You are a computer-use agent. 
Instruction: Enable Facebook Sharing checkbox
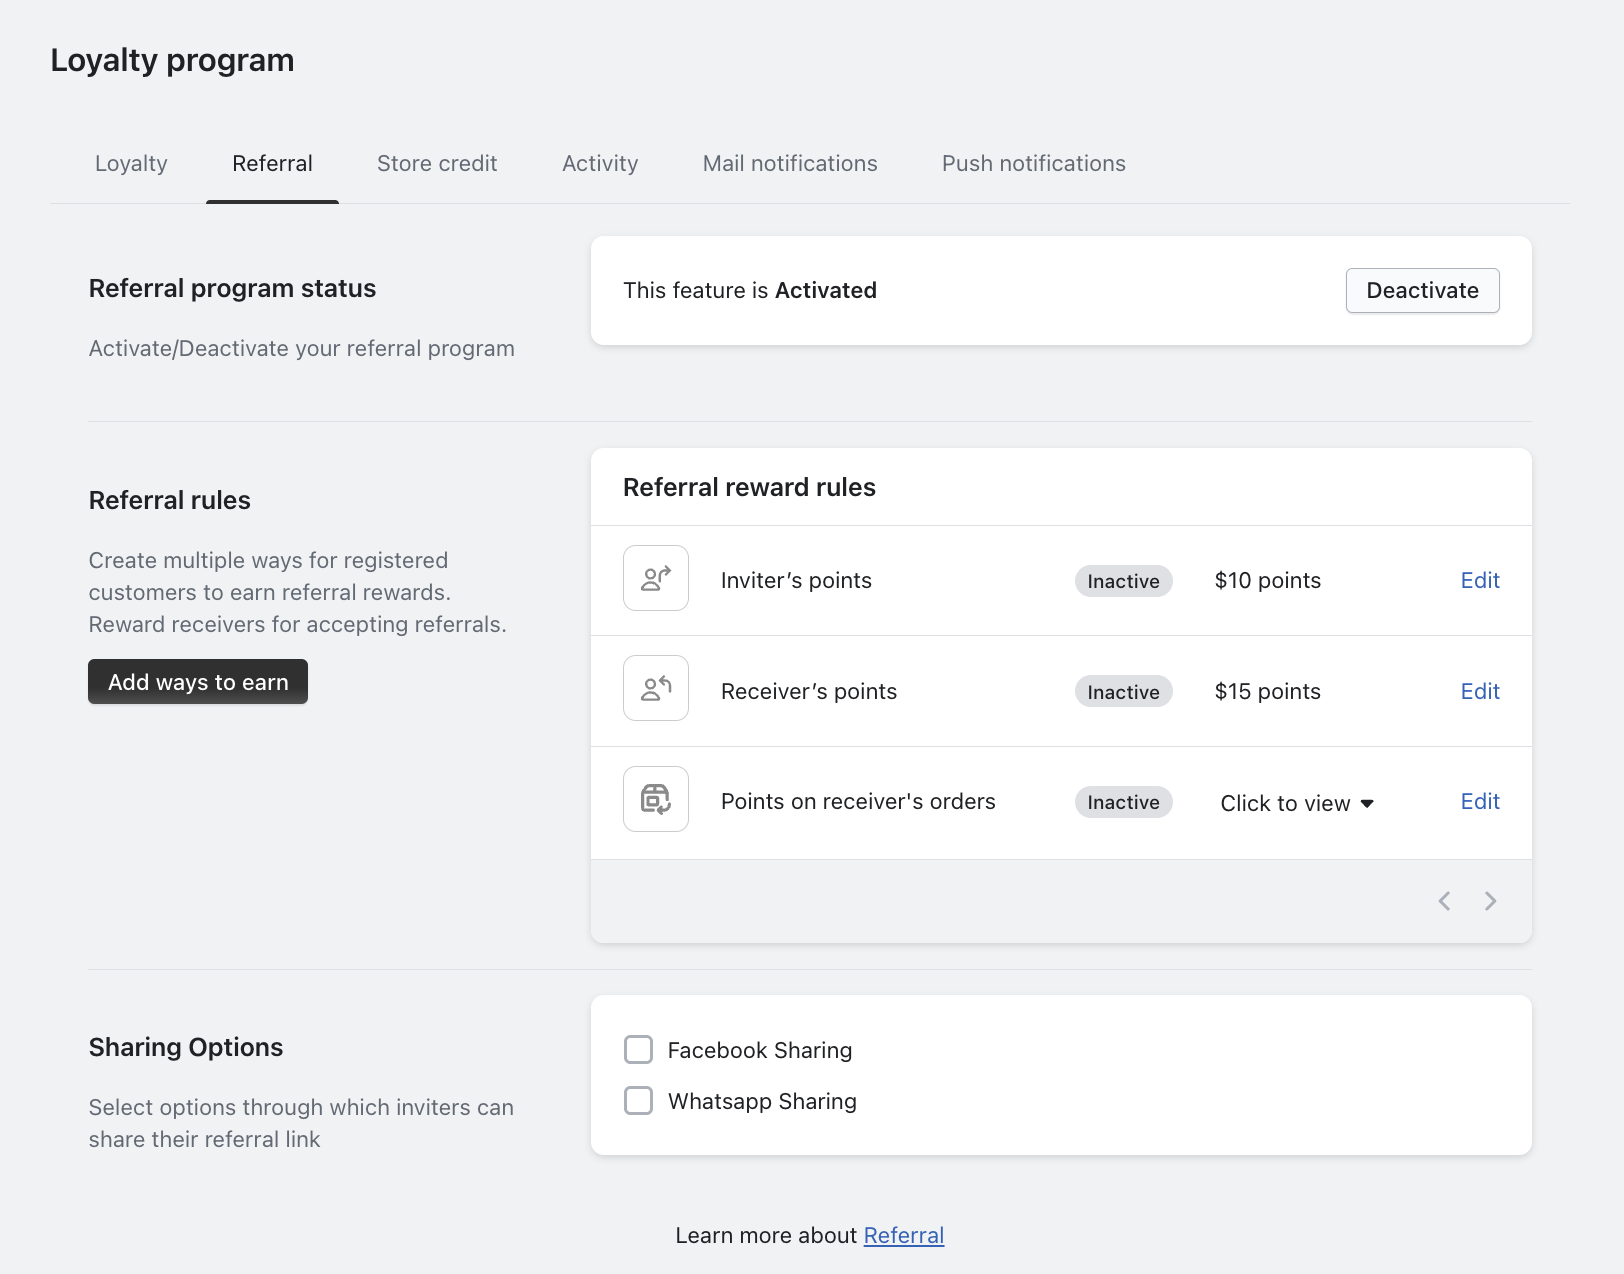(x=638, y=1049)
